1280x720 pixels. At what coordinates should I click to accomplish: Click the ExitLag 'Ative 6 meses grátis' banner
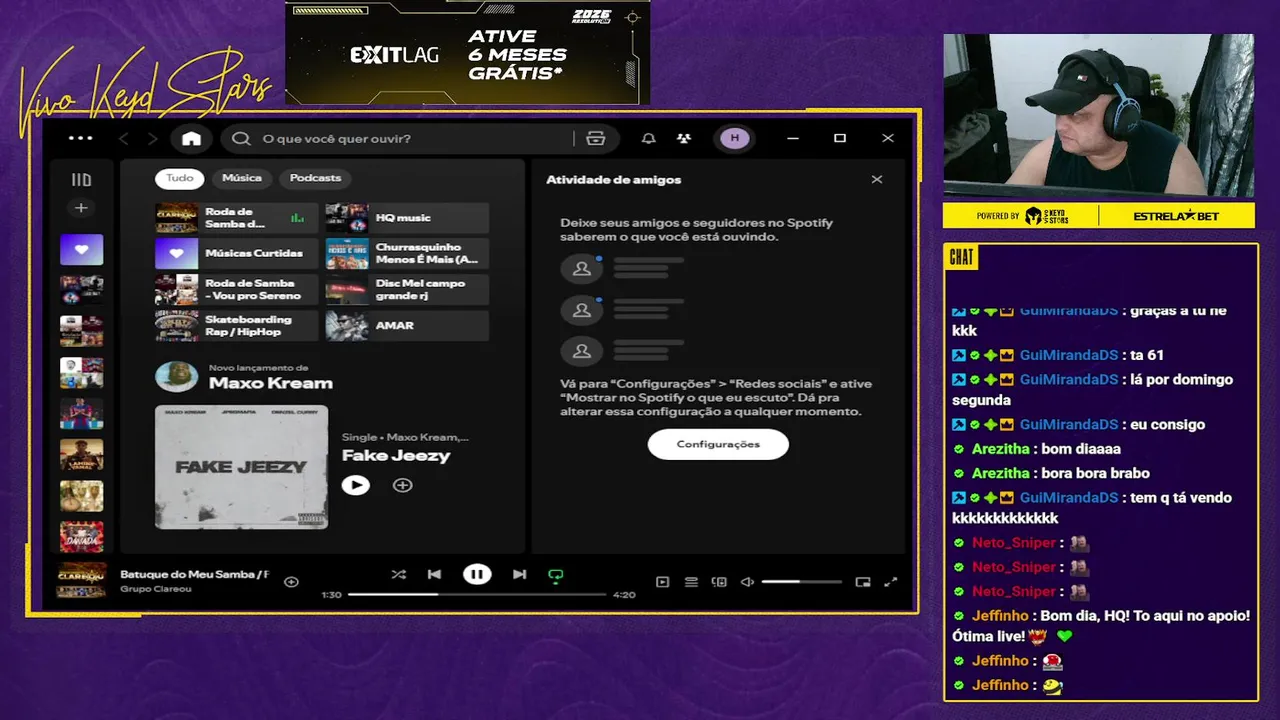click(x=468, y=52)
